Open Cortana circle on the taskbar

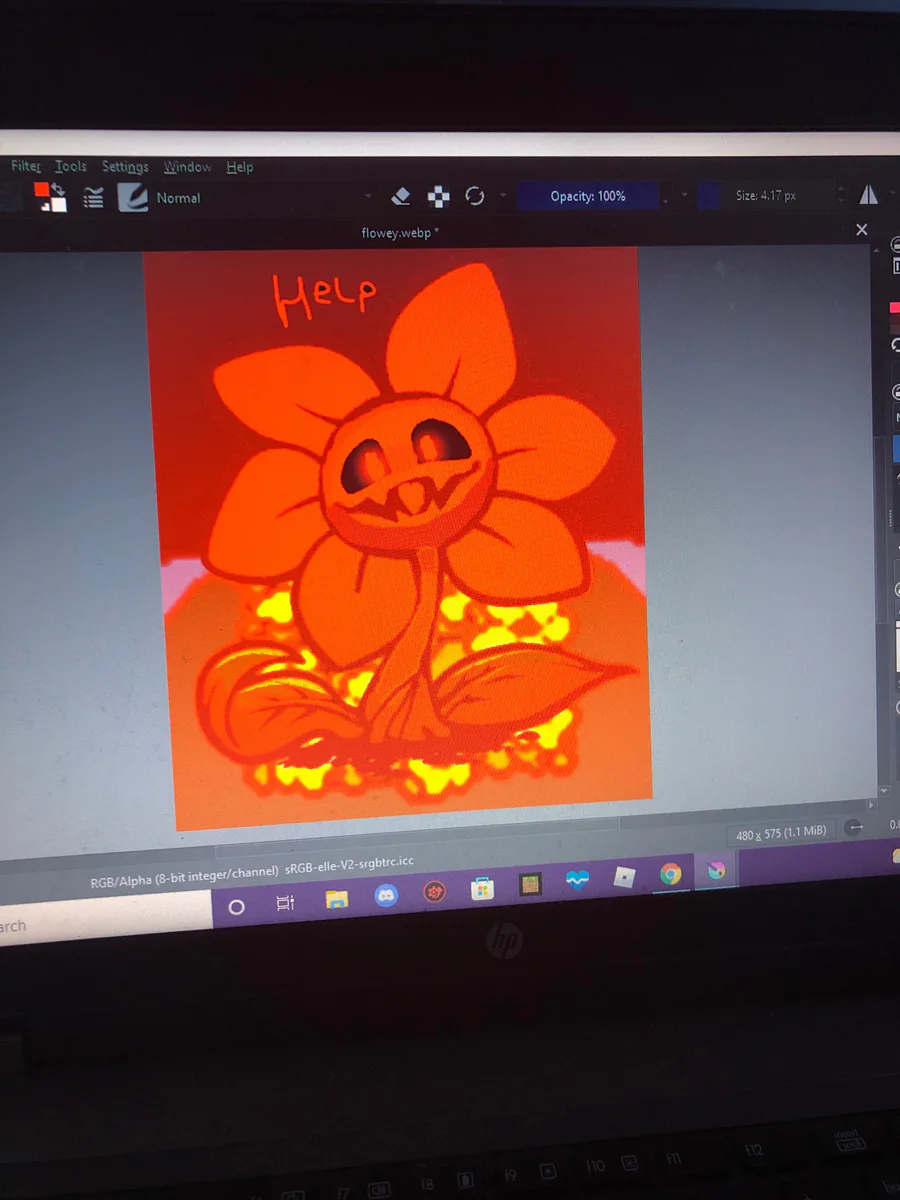(x=236, y=907)
